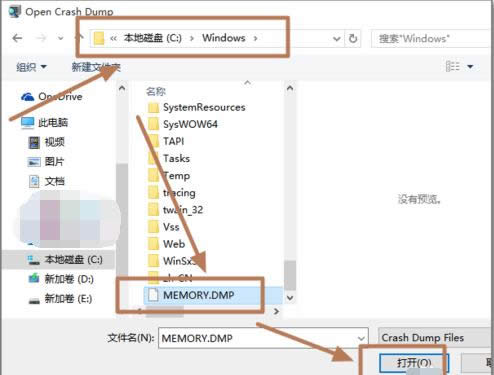Click the Windows breadcrumb in address bar
This screenshot has height=375, width=494.
pyautogui.click(x=224, y=38)
